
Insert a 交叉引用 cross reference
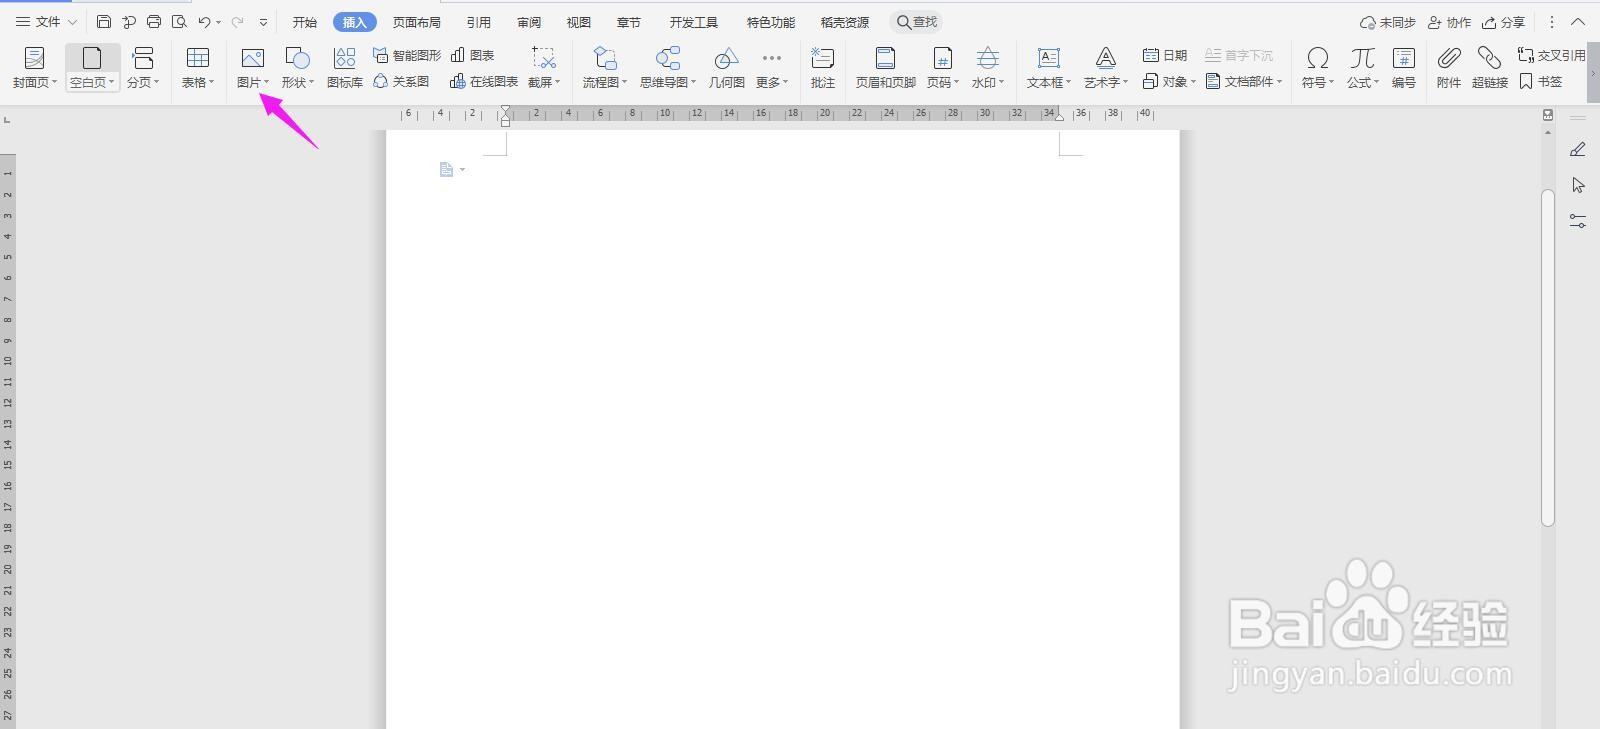coord(1552,55)
